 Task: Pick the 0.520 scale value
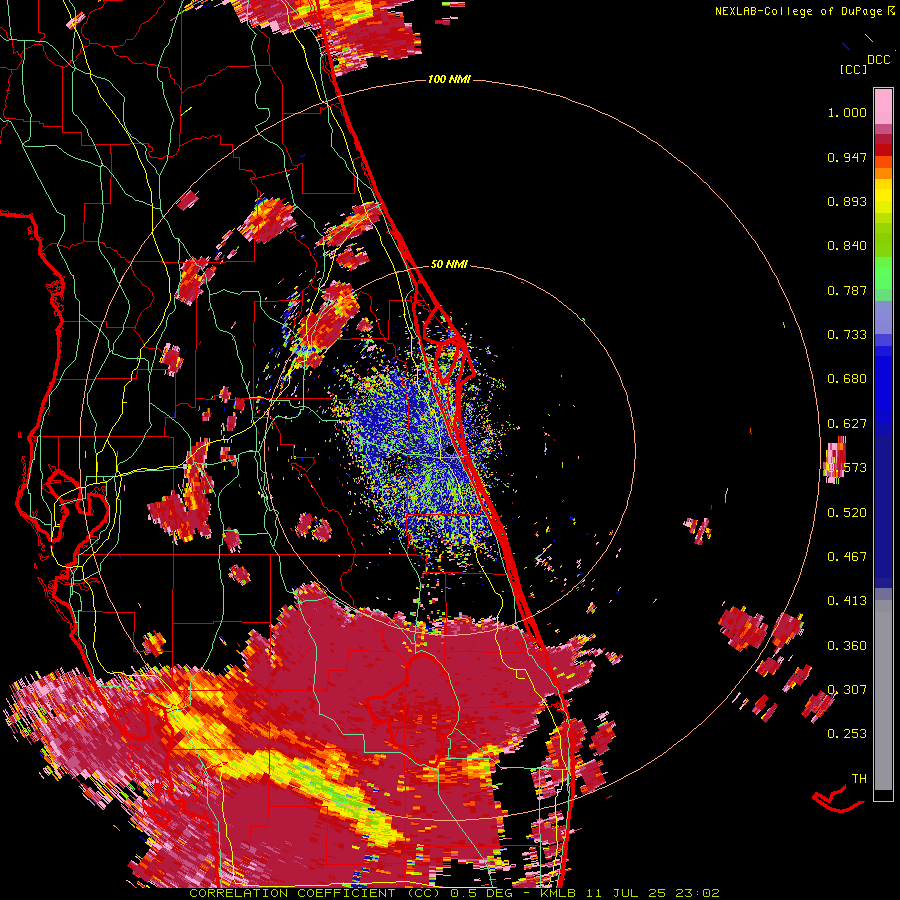847,512
